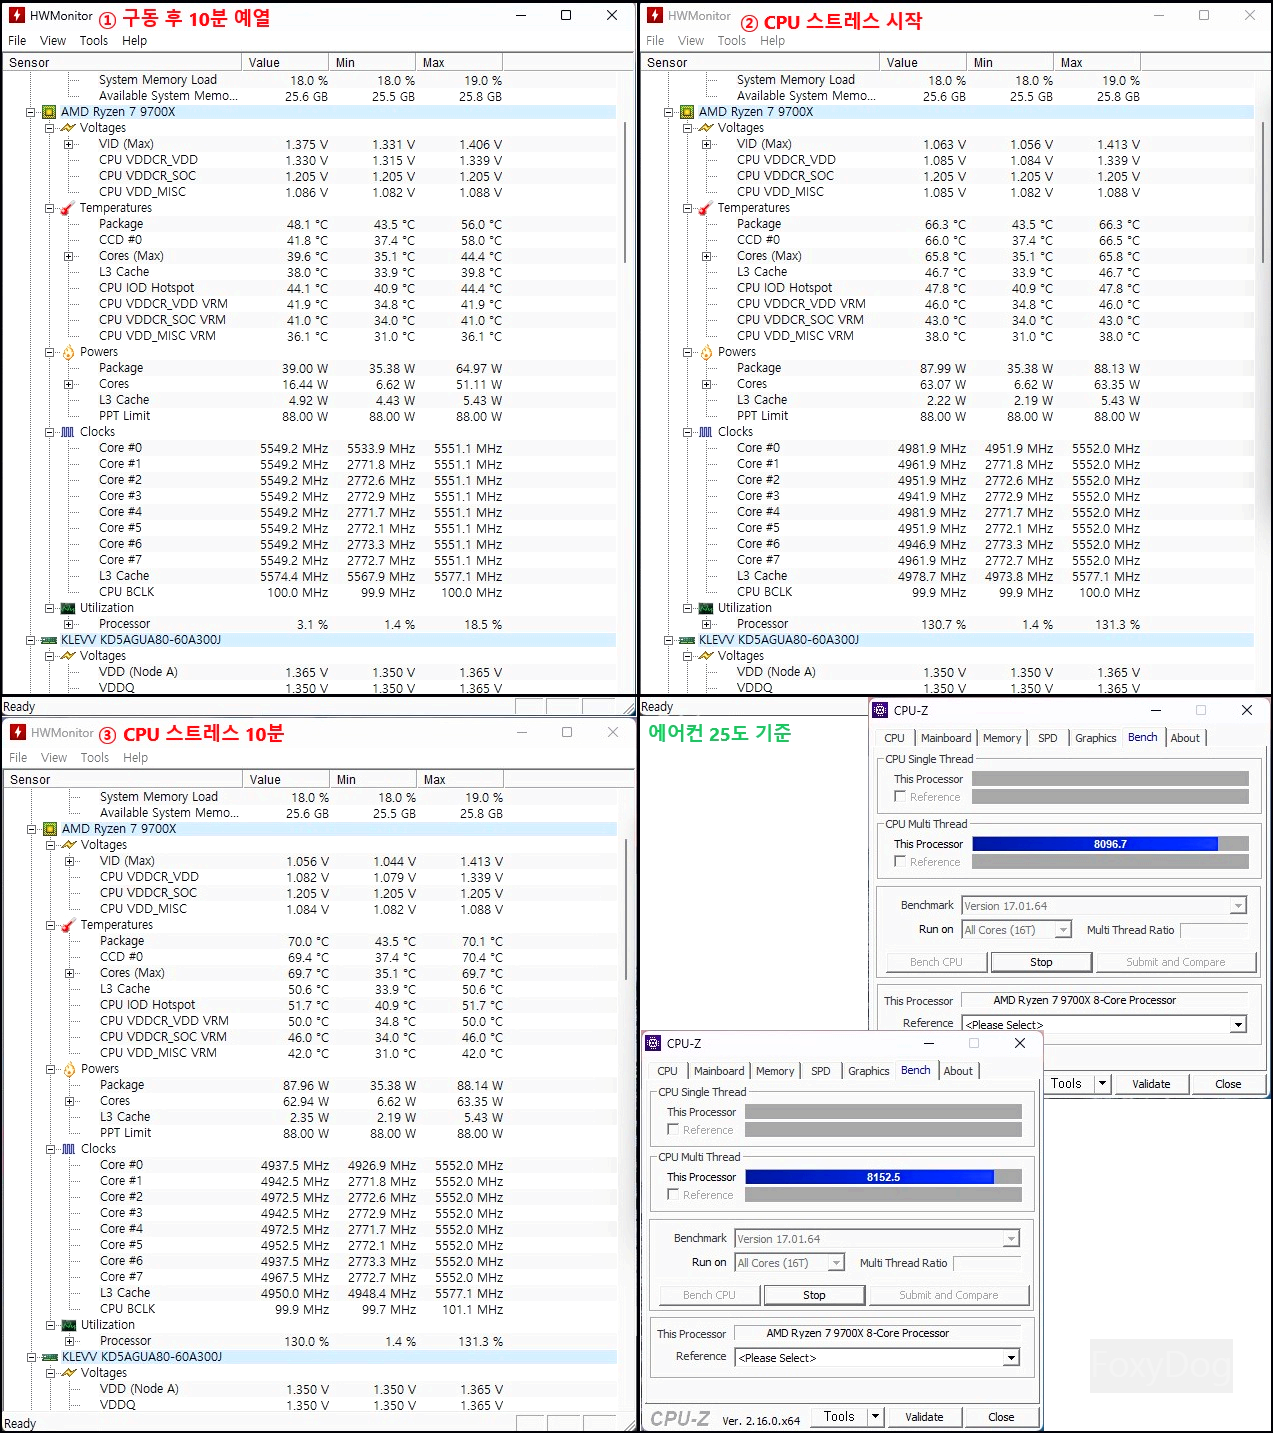
Task: Click the Temperatures thermometer icon in HWMonitor window ①
Action: (x=68, y=208)
